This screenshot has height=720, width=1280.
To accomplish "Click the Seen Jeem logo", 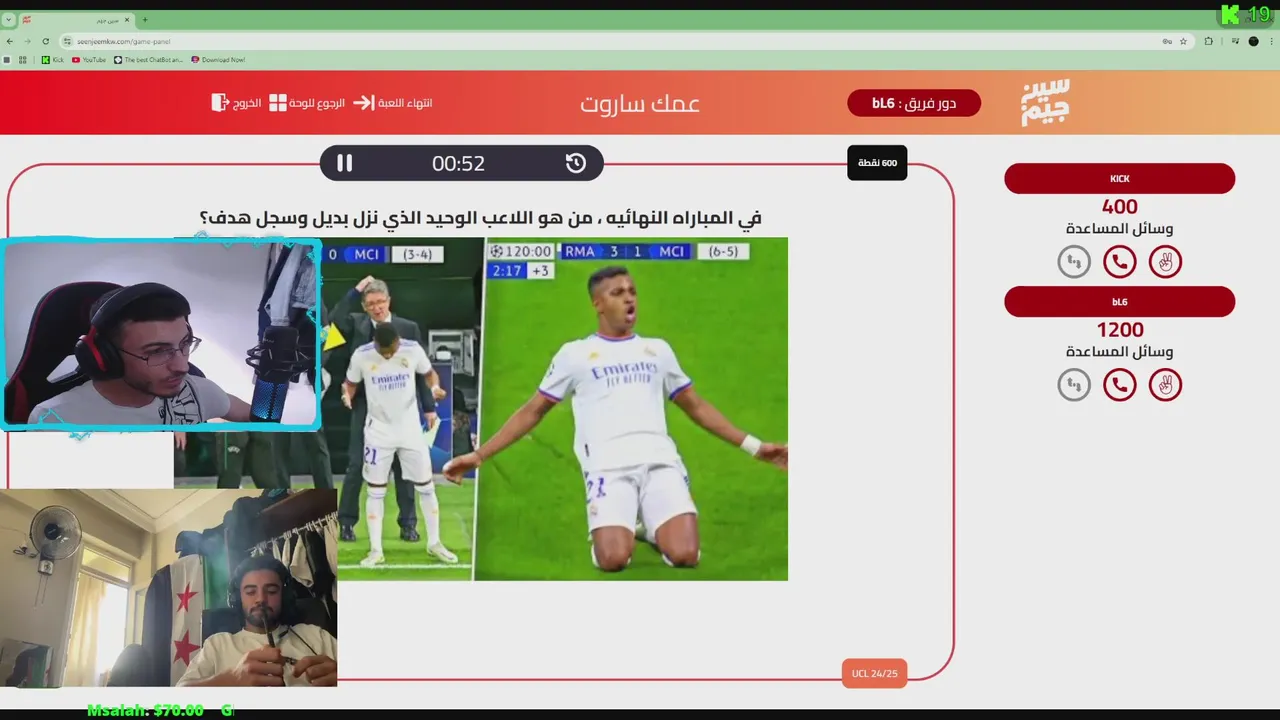I will (1045, 102).
